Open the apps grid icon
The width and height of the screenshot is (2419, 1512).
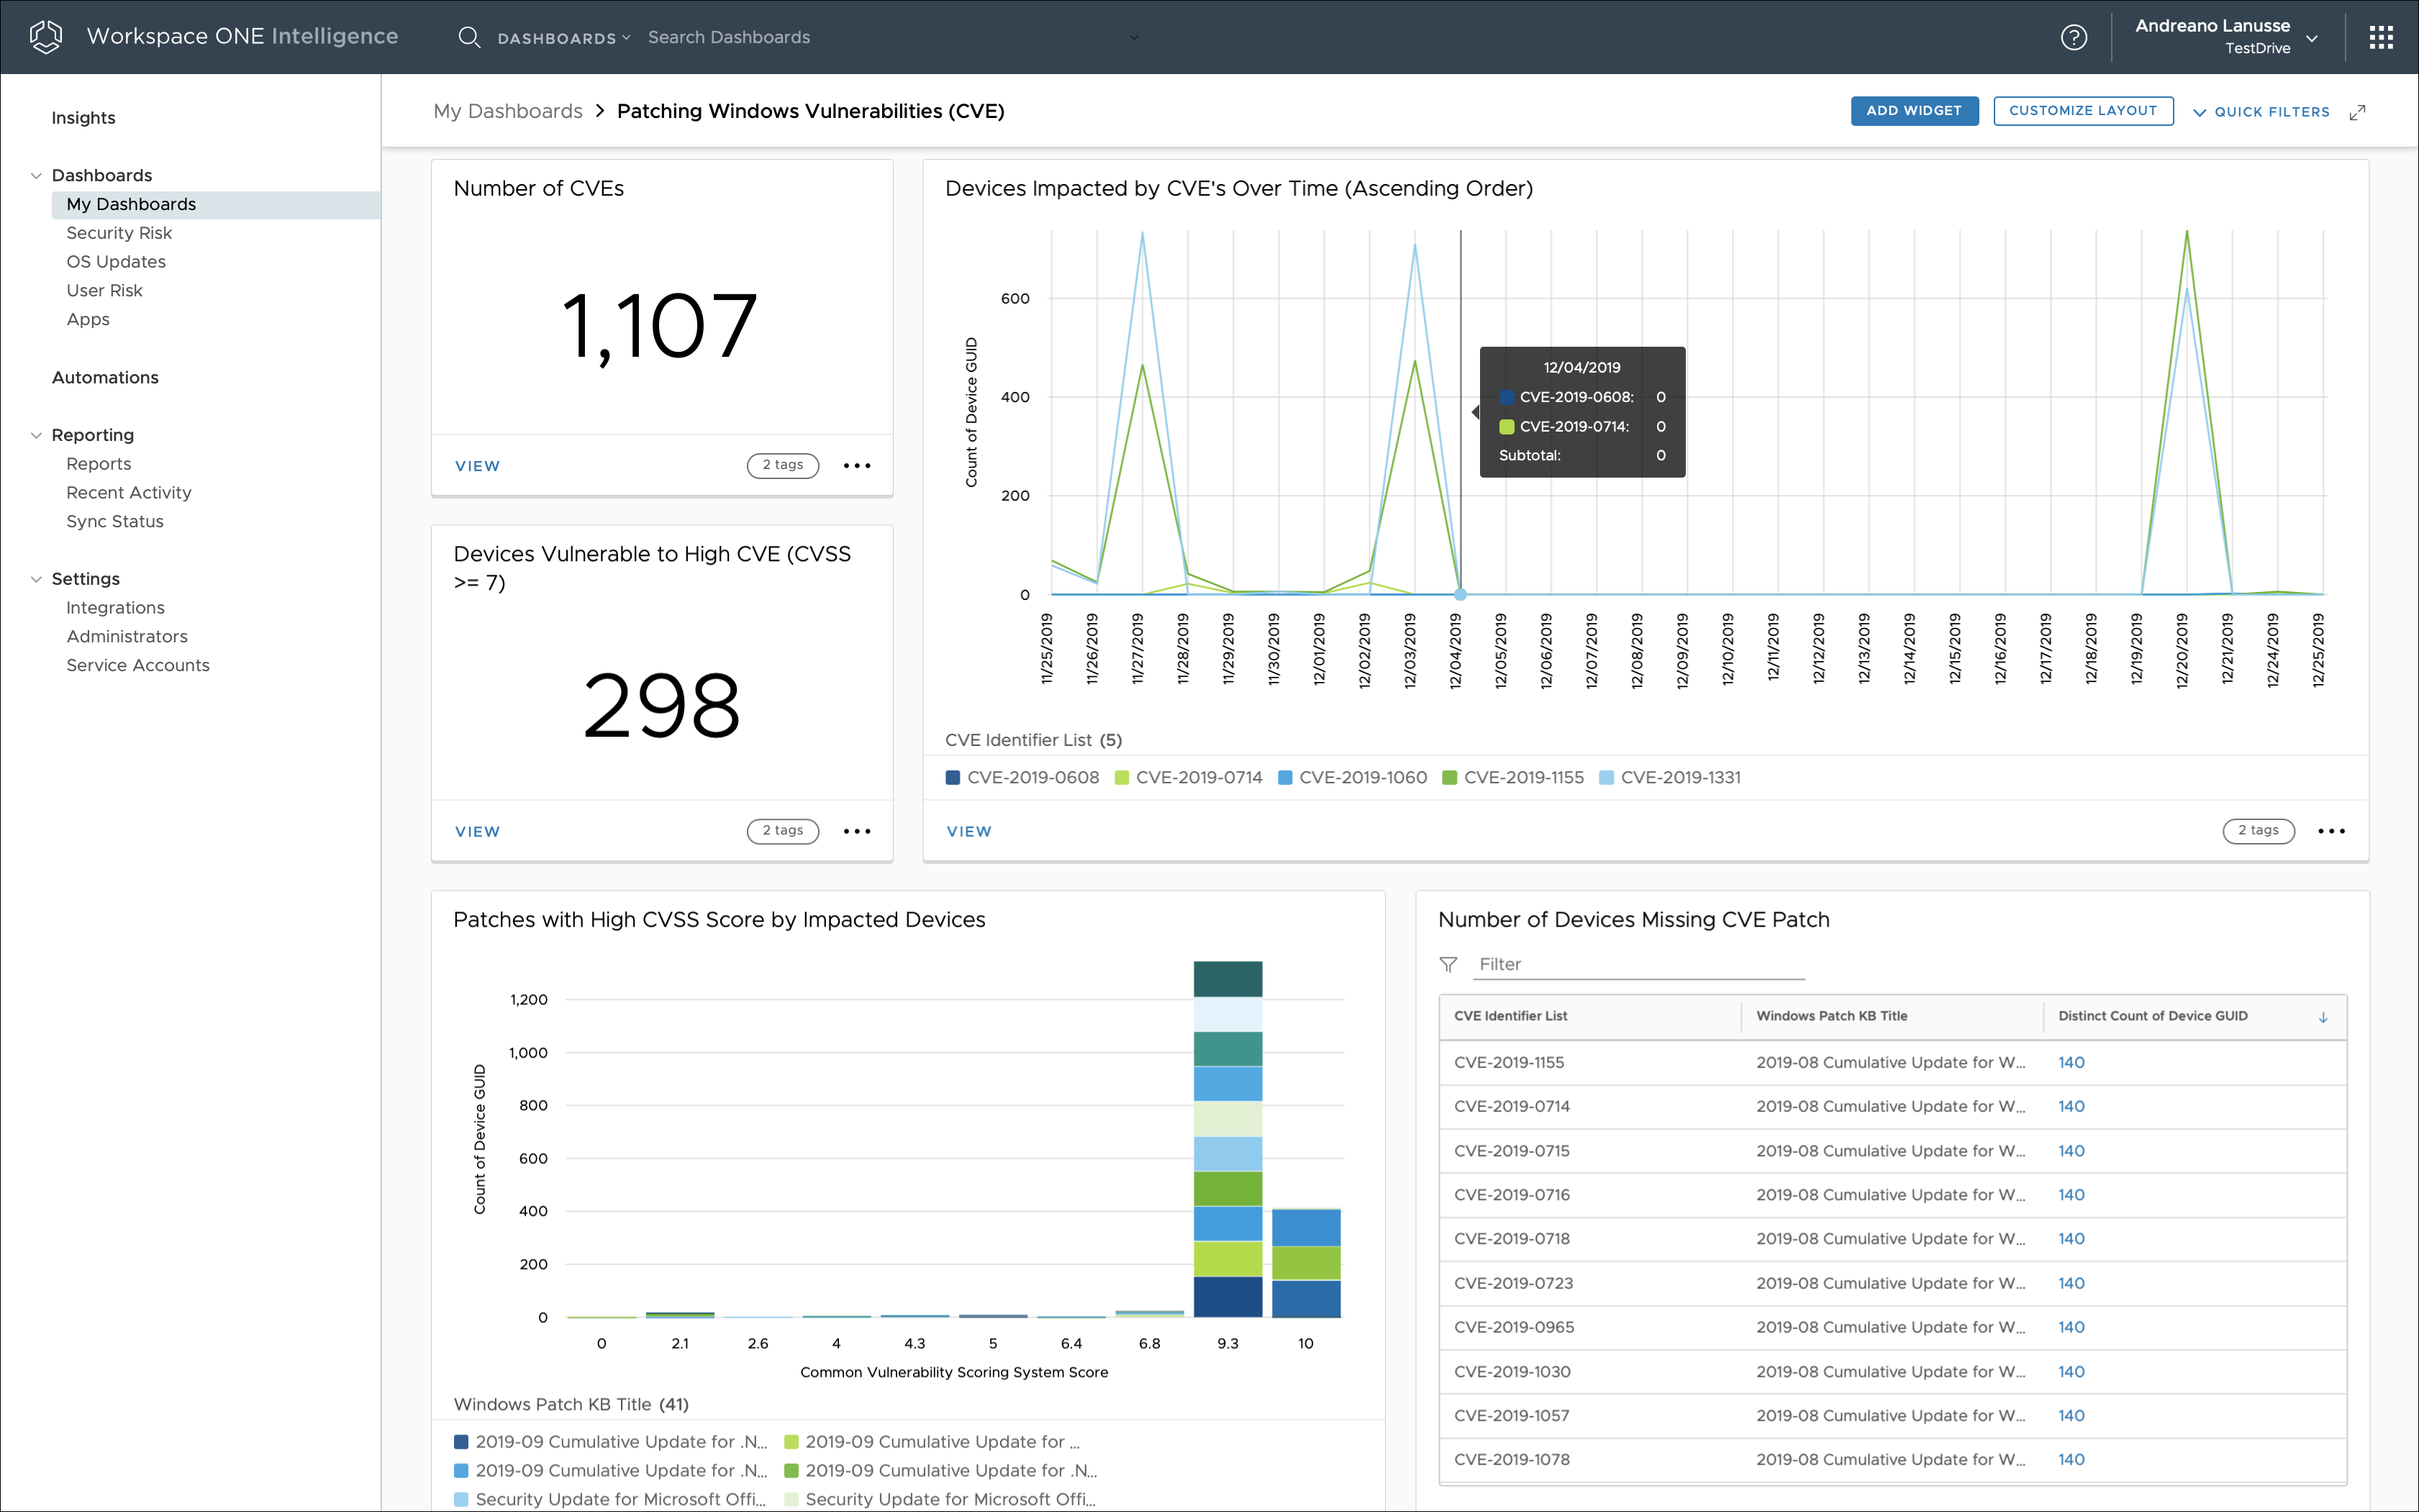tap(2381, 37)
